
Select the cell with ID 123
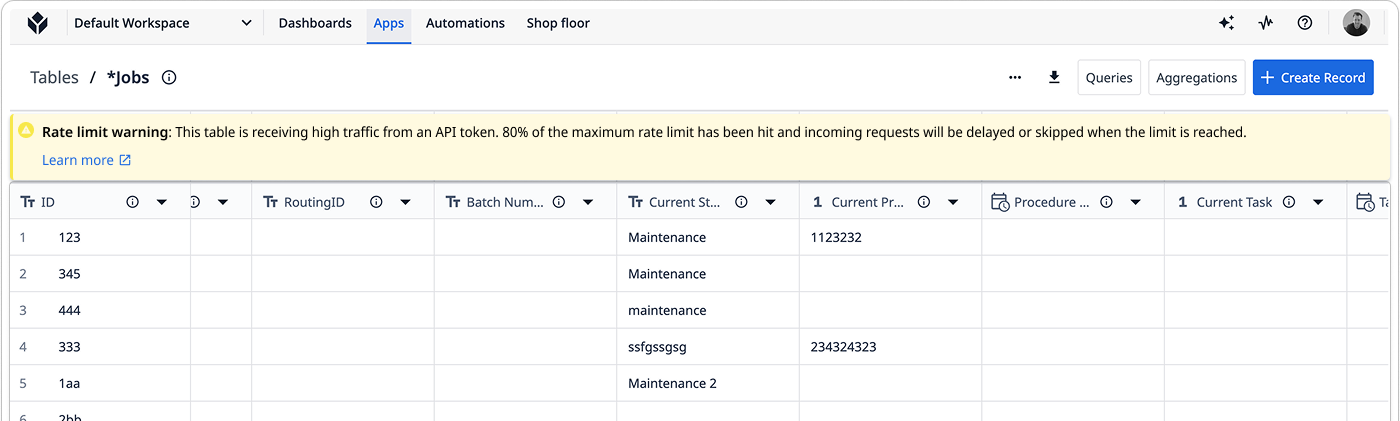pyautogui.click(x=100, y=238)
